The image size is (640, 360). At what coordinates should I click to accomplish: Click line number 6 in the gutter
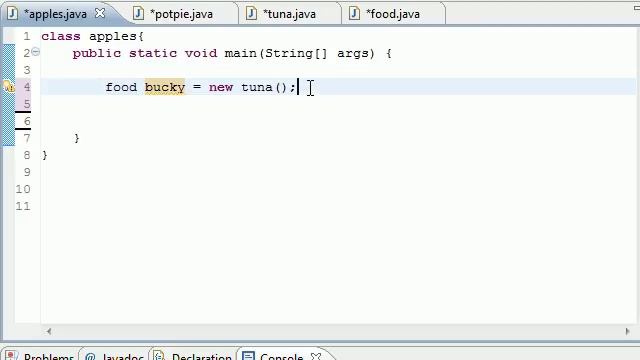27,121
